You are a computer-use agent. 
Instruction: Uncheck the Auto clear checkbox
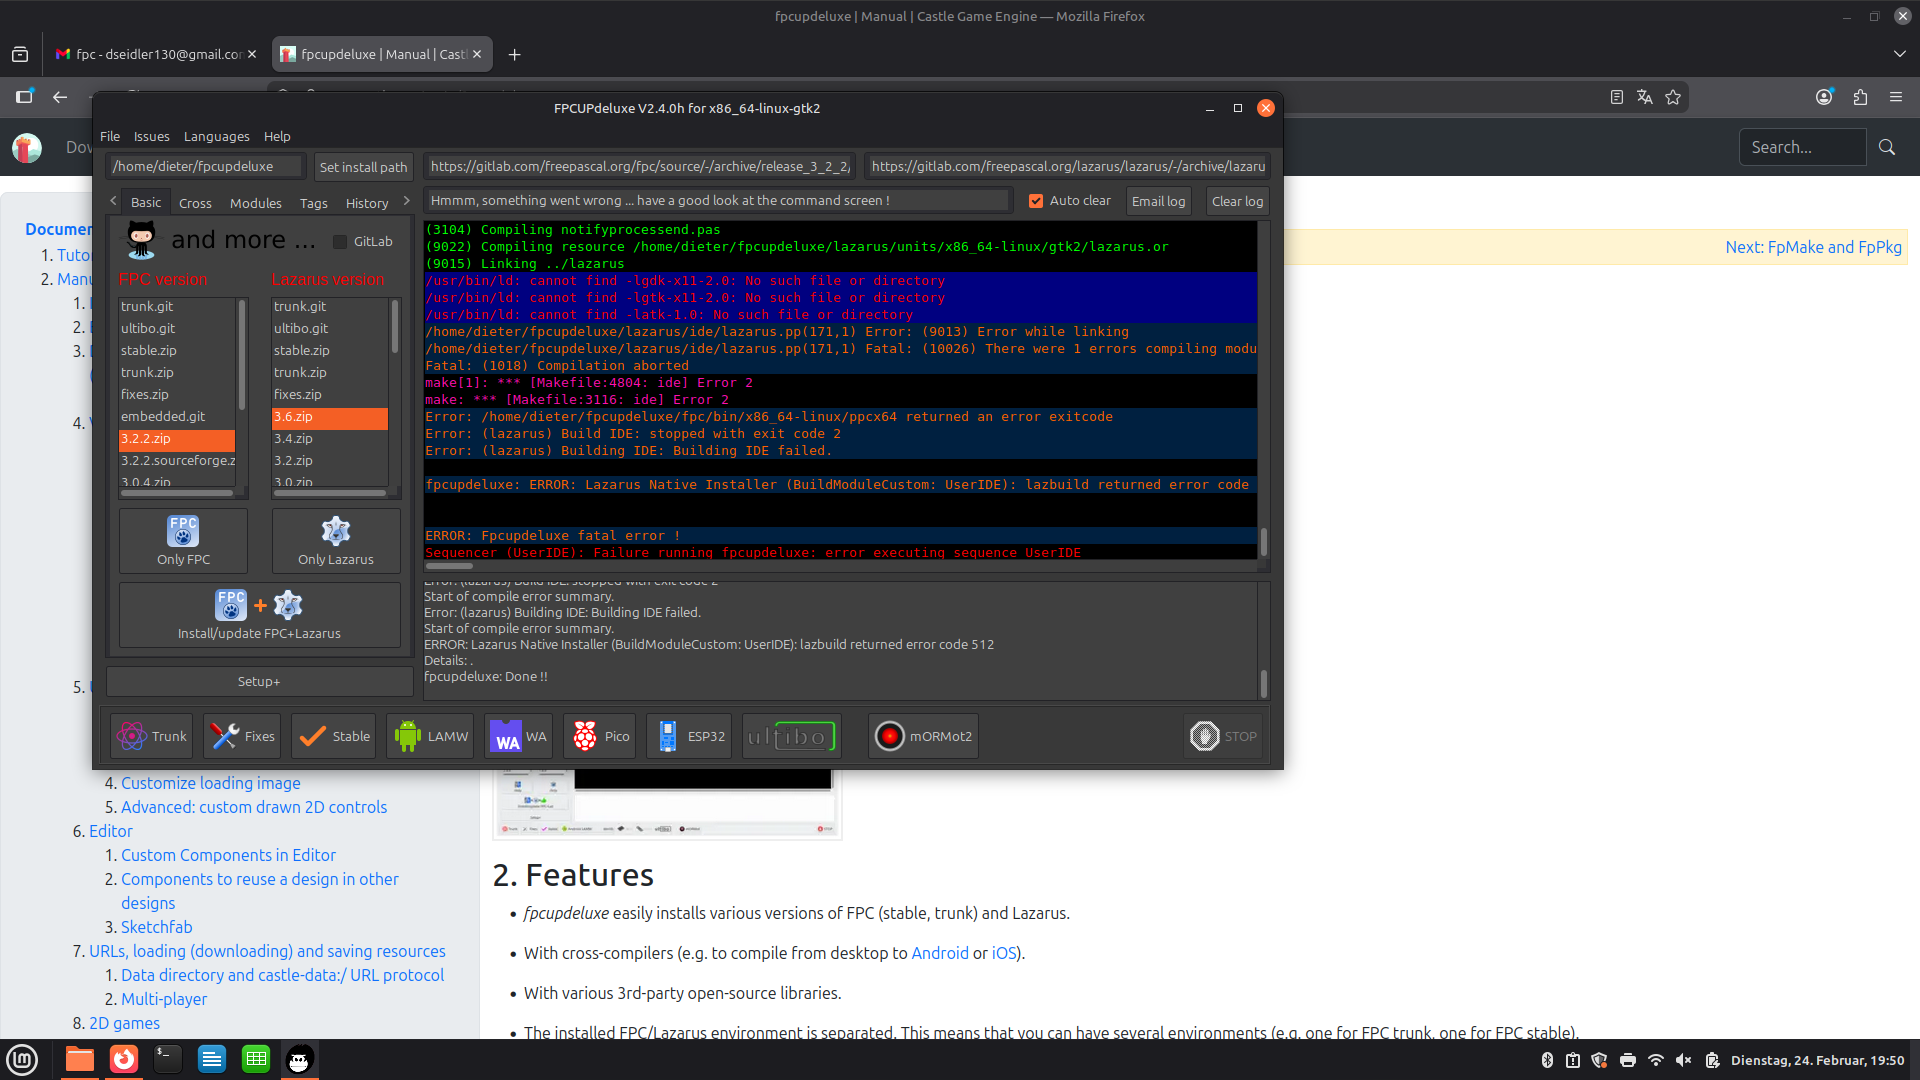1036,201
